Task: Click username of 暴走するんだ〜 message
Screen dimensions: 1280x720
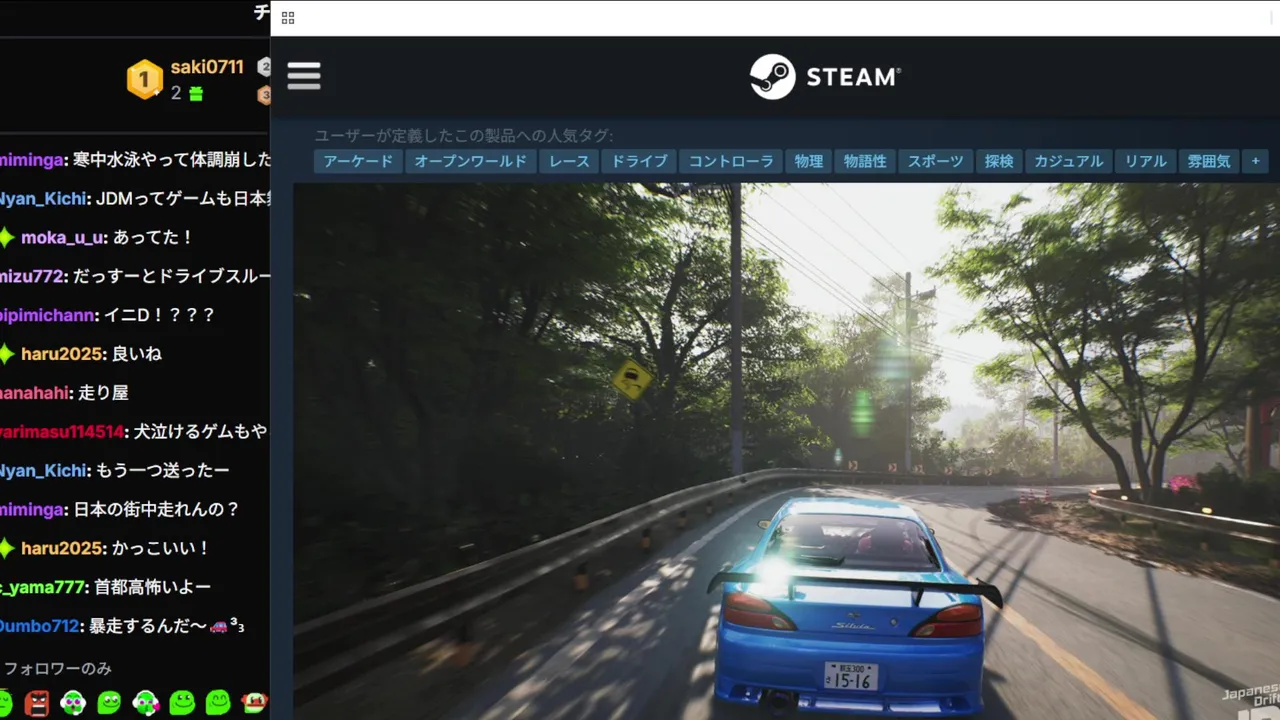Action: coord(39,626)
